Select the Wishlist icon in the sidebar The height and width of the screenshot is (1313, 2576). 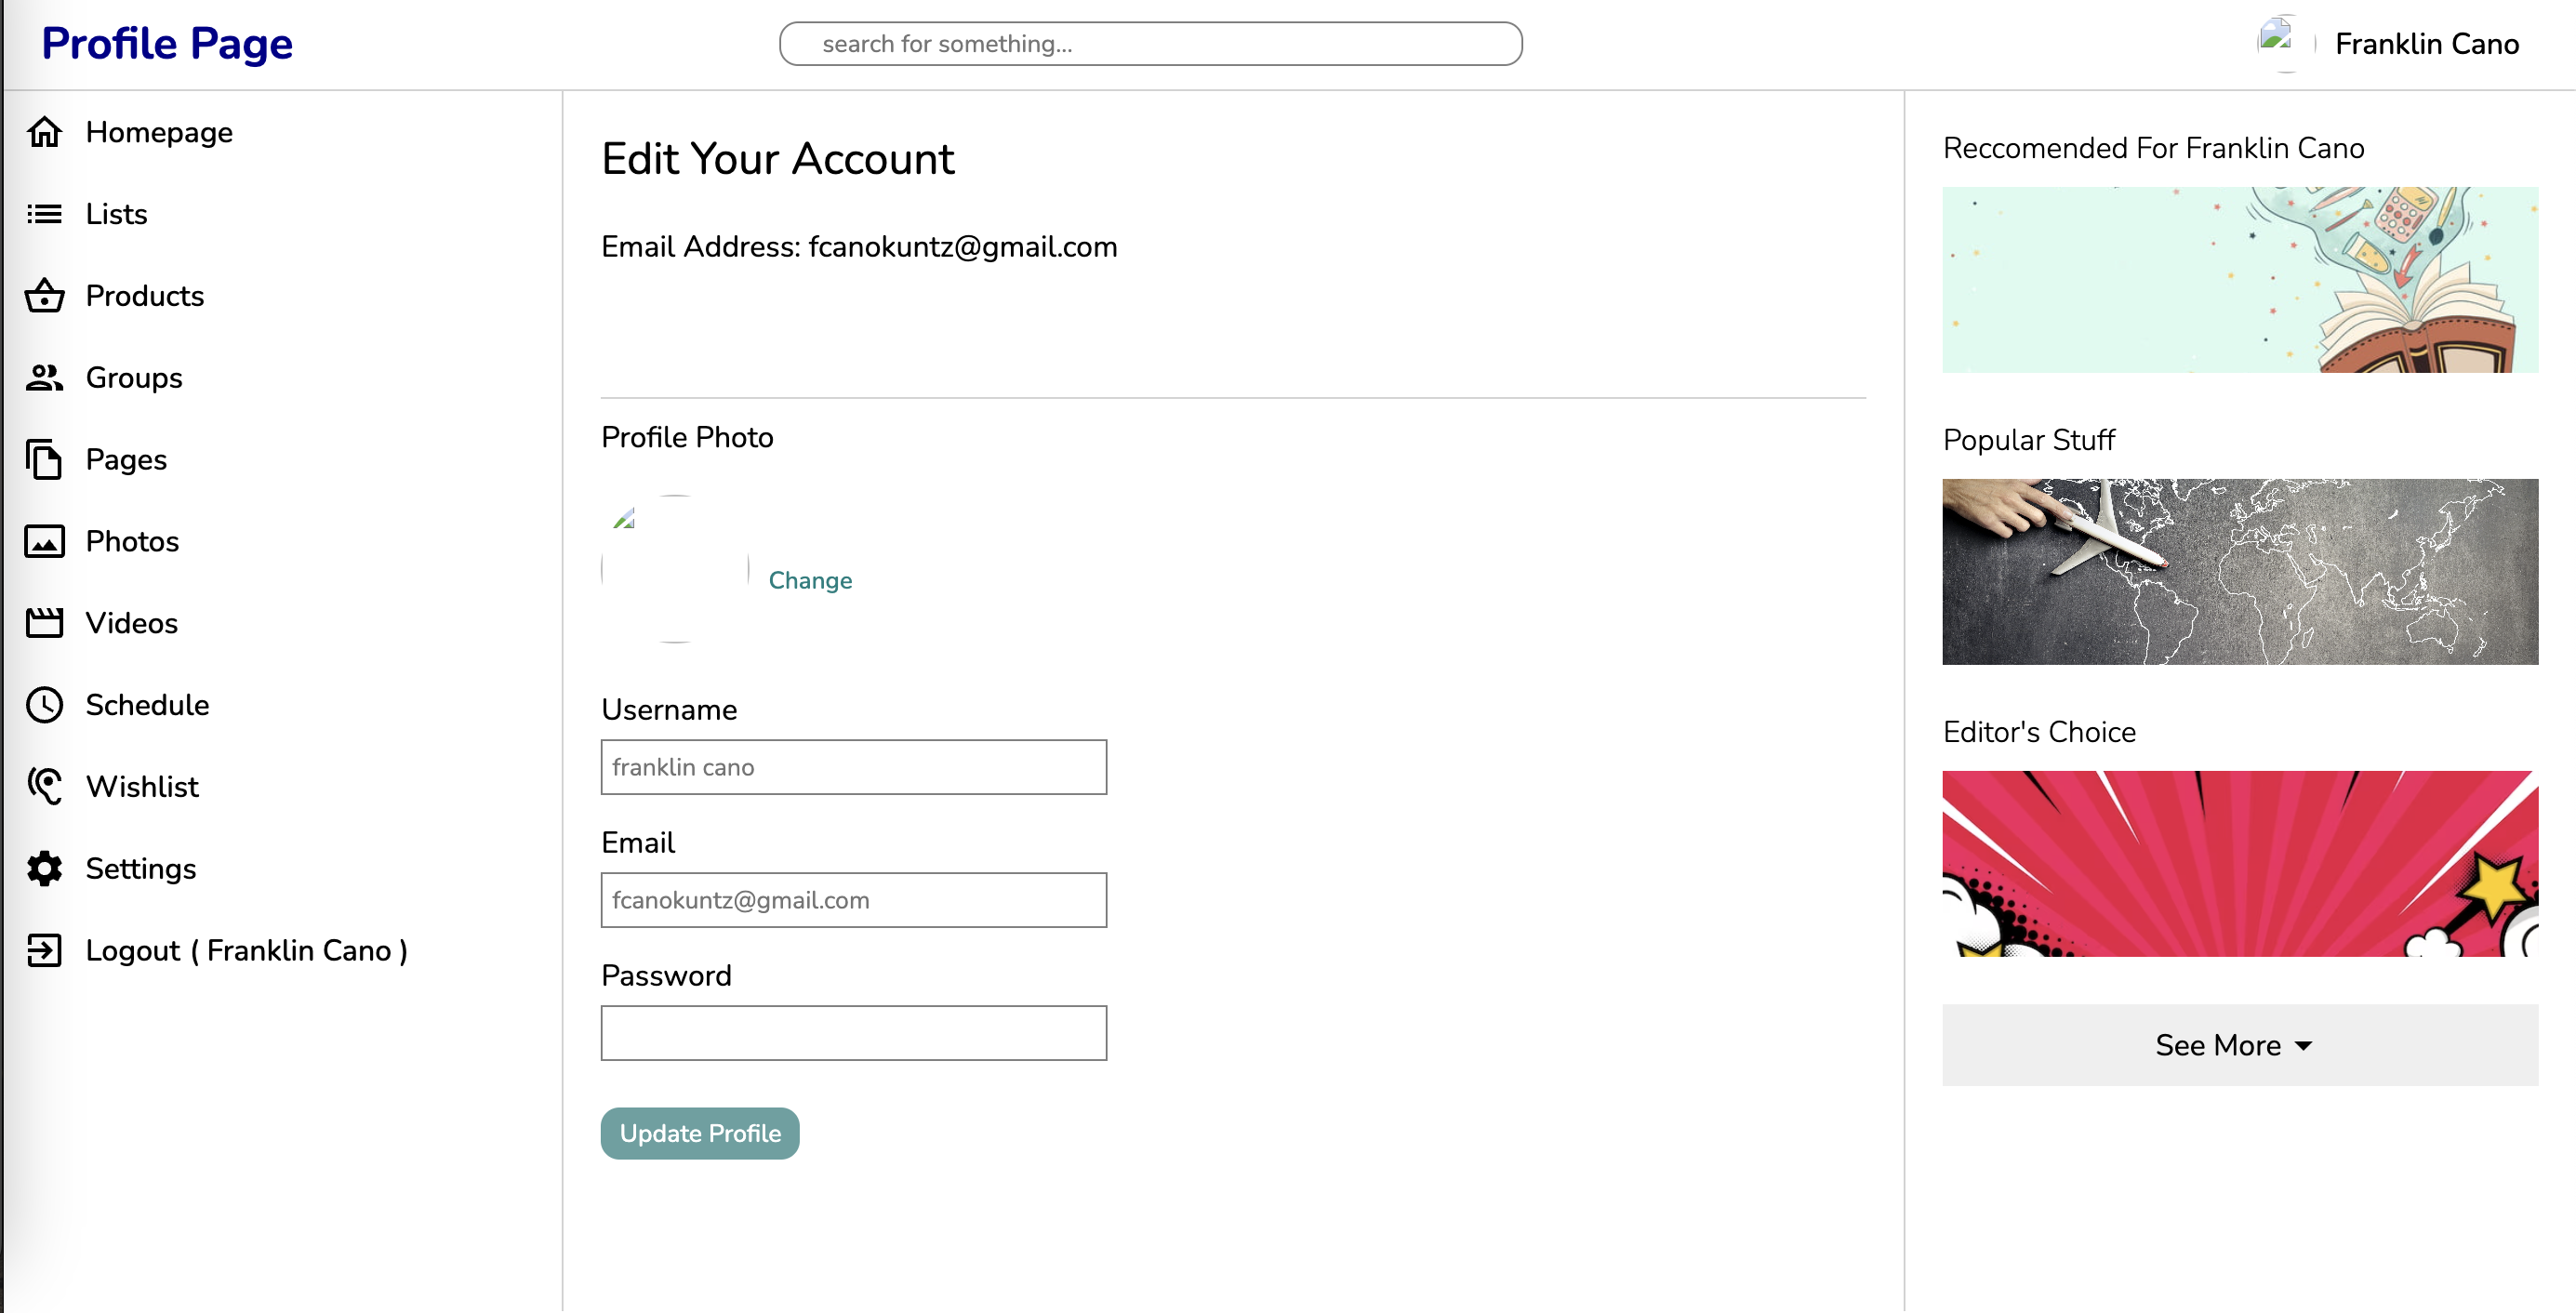45,786
